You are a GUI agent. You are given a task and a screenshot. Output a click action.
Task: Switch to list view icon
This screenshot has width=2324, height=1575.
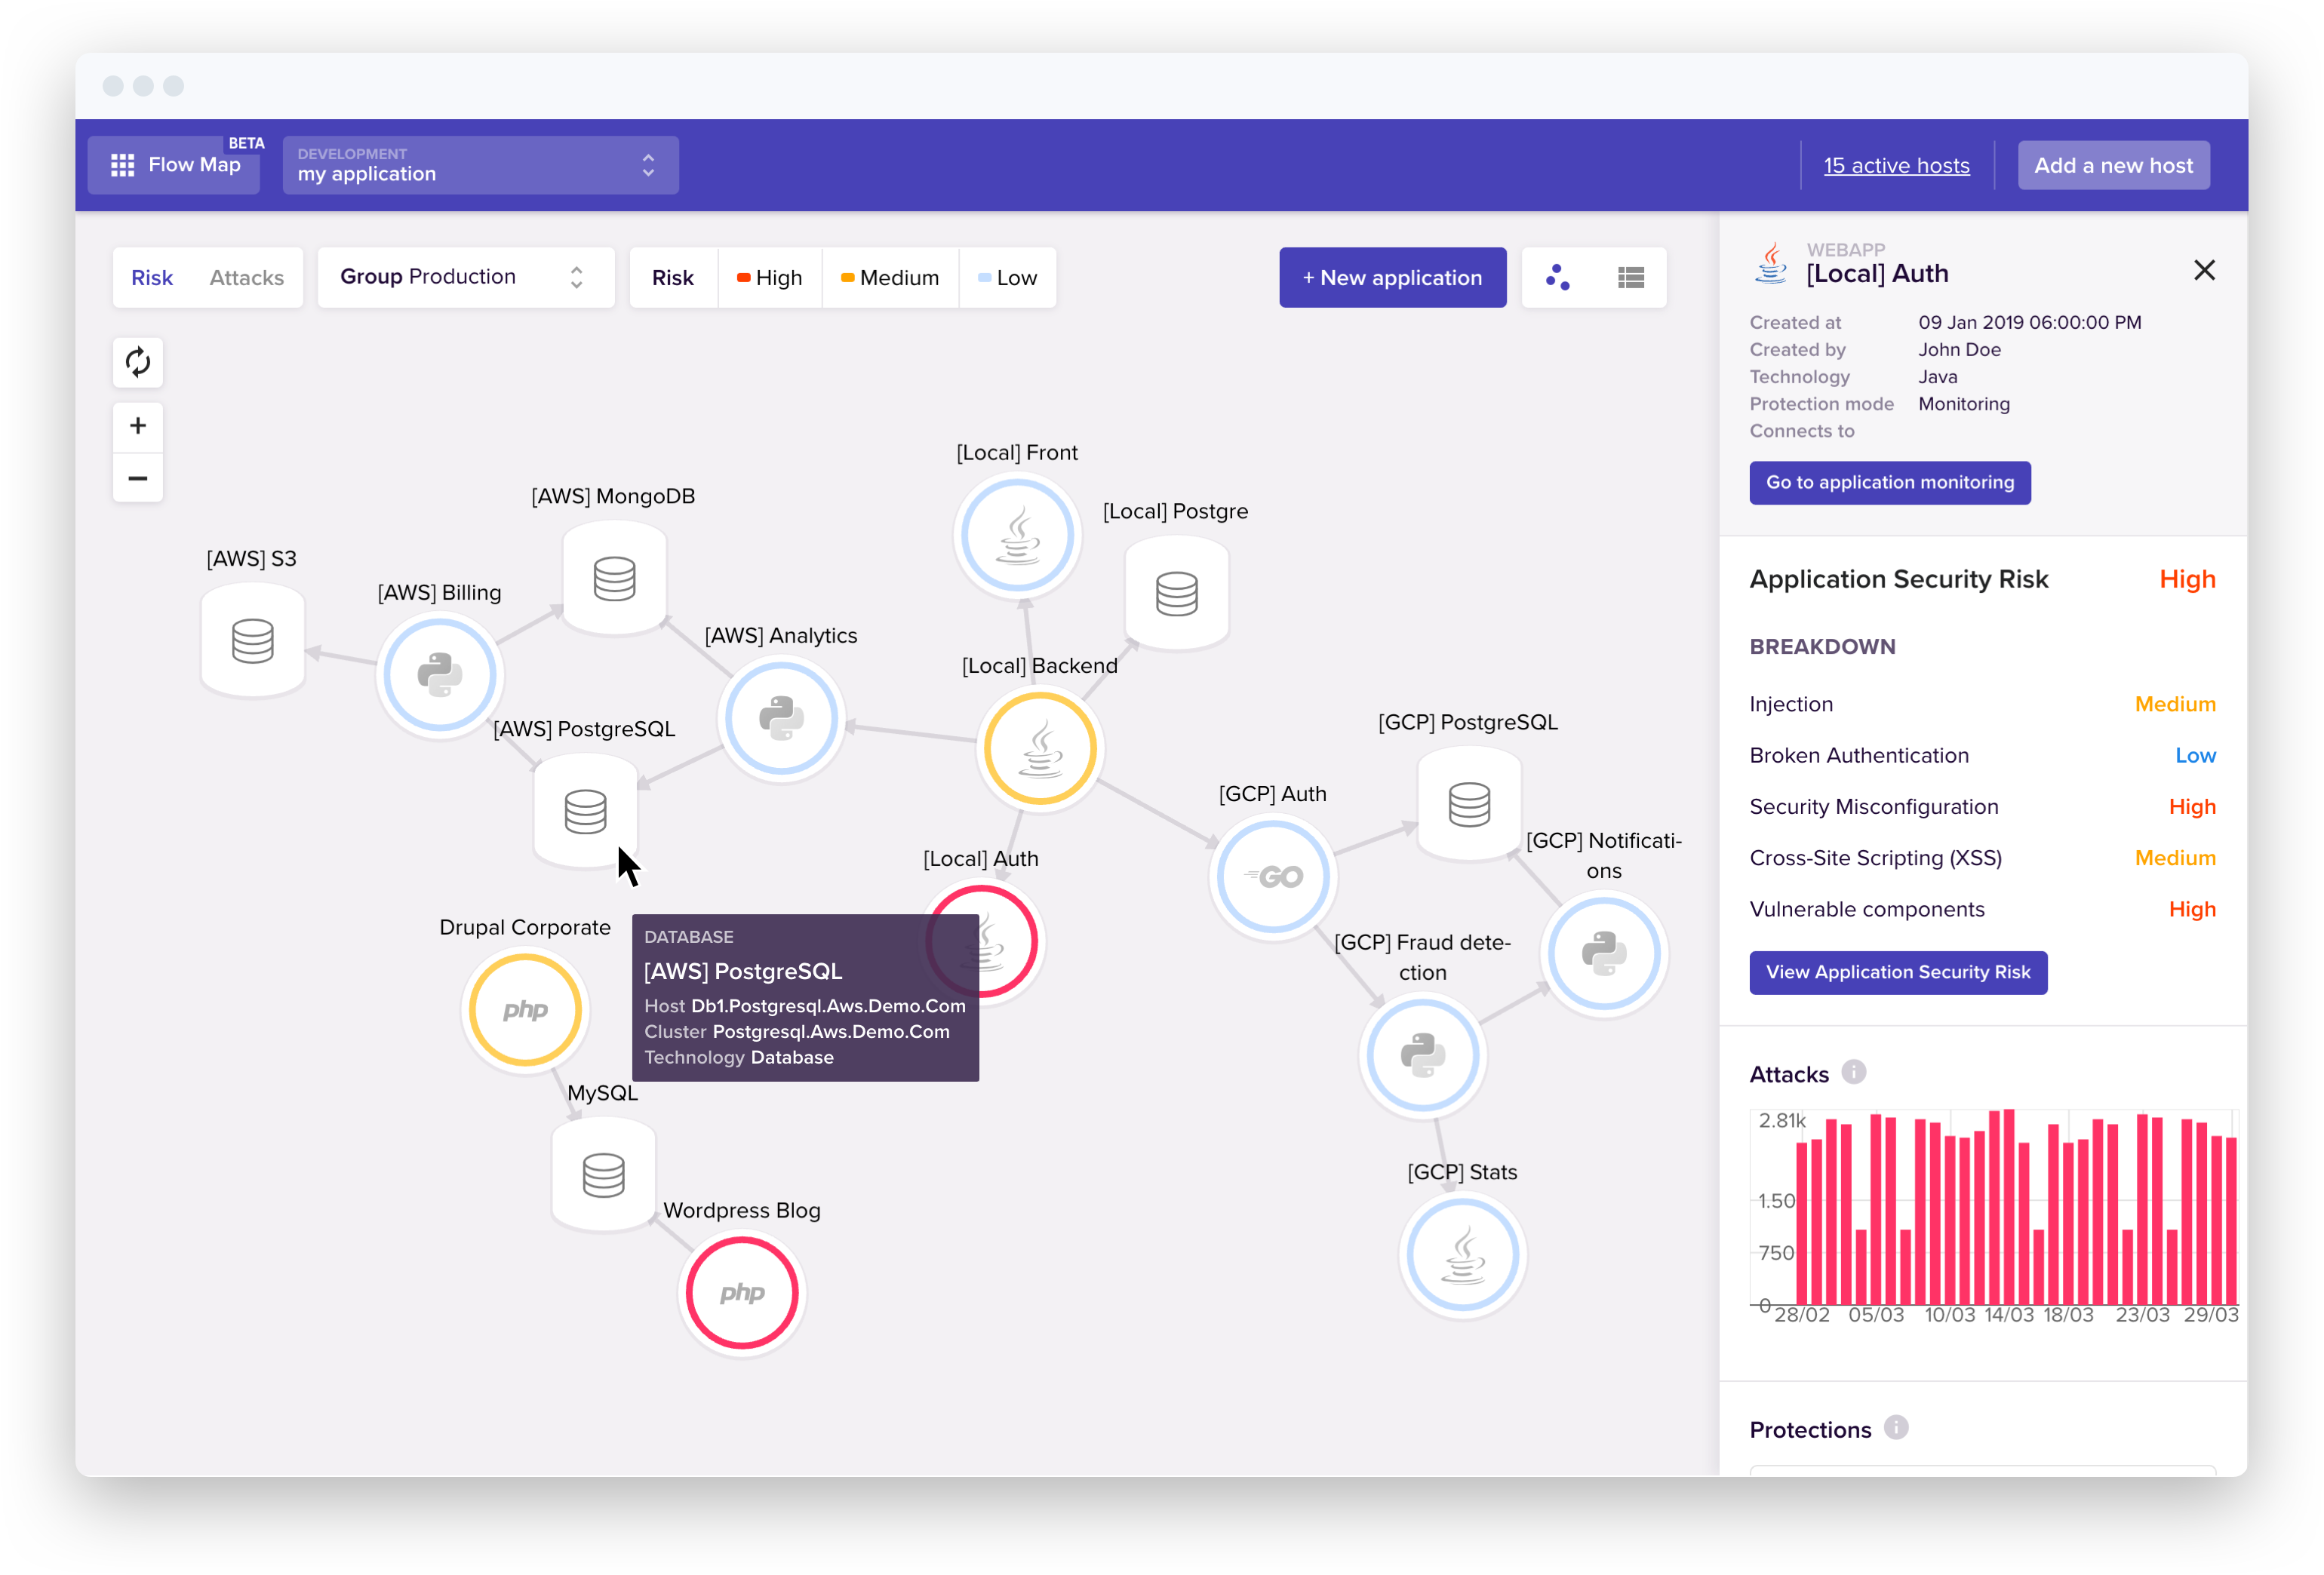[x=1630, y=278]
